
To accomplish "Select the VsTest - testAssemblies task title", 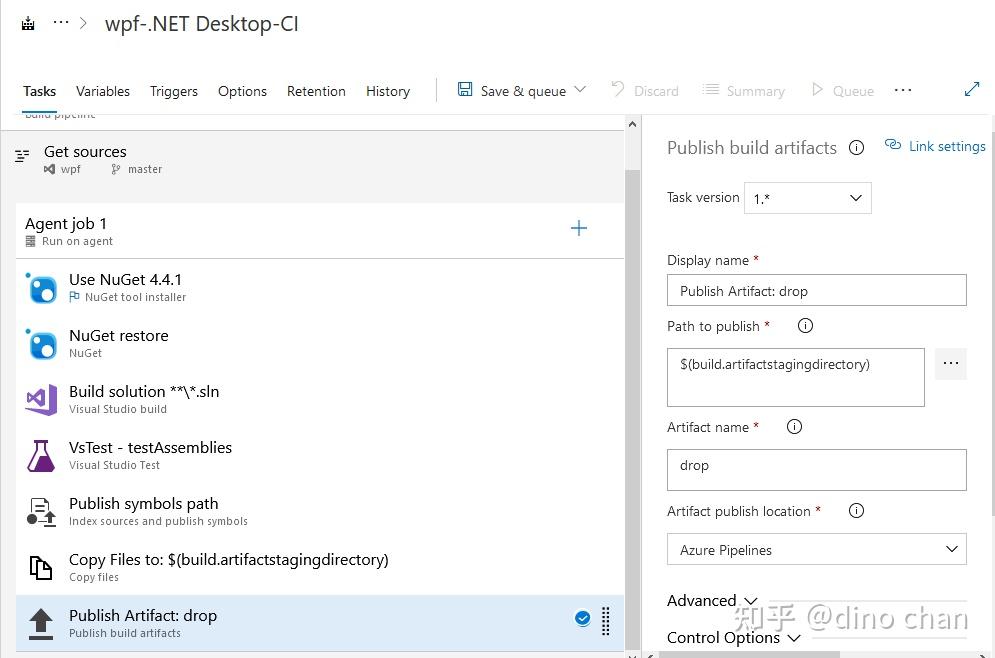I will click(x=150, y=447).
